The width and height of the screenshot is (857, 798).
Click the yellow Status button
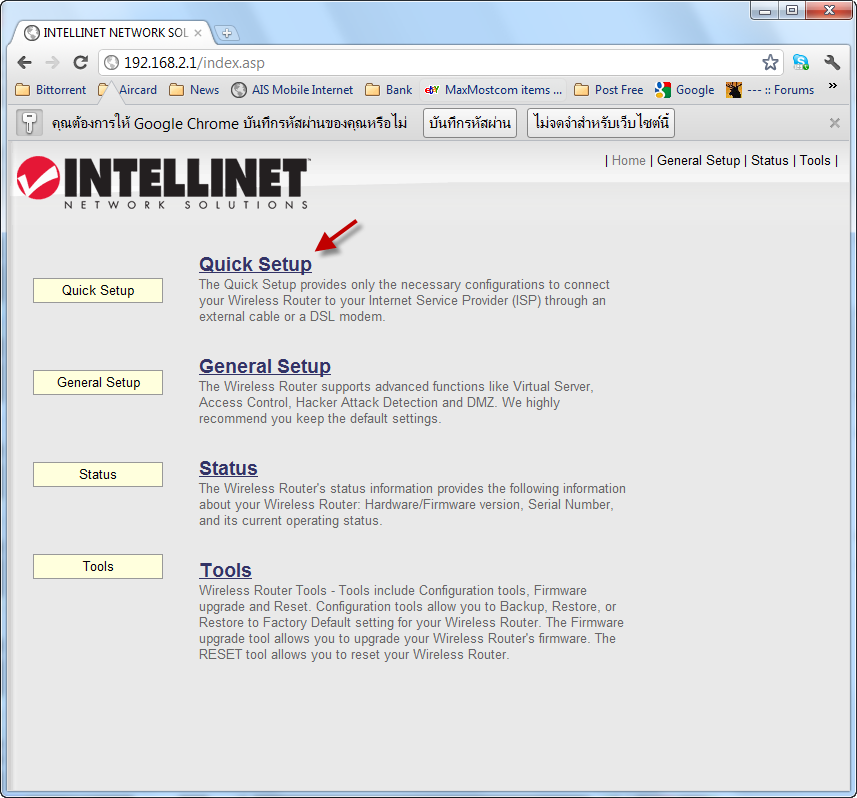pyautogui.click(x=98, y=474)
